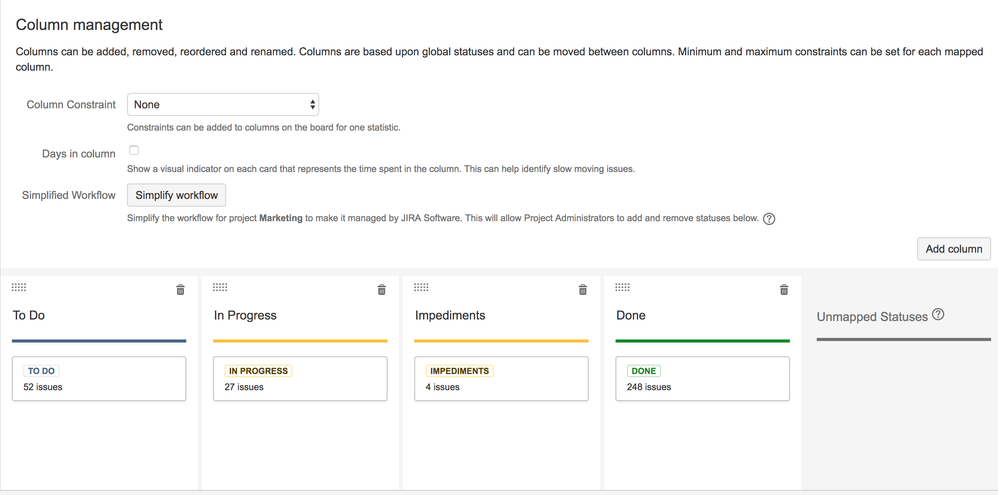Viewport: 998px width, 495px height.
Task: Click the Simplify workflow button
Action: click(176, 195)
